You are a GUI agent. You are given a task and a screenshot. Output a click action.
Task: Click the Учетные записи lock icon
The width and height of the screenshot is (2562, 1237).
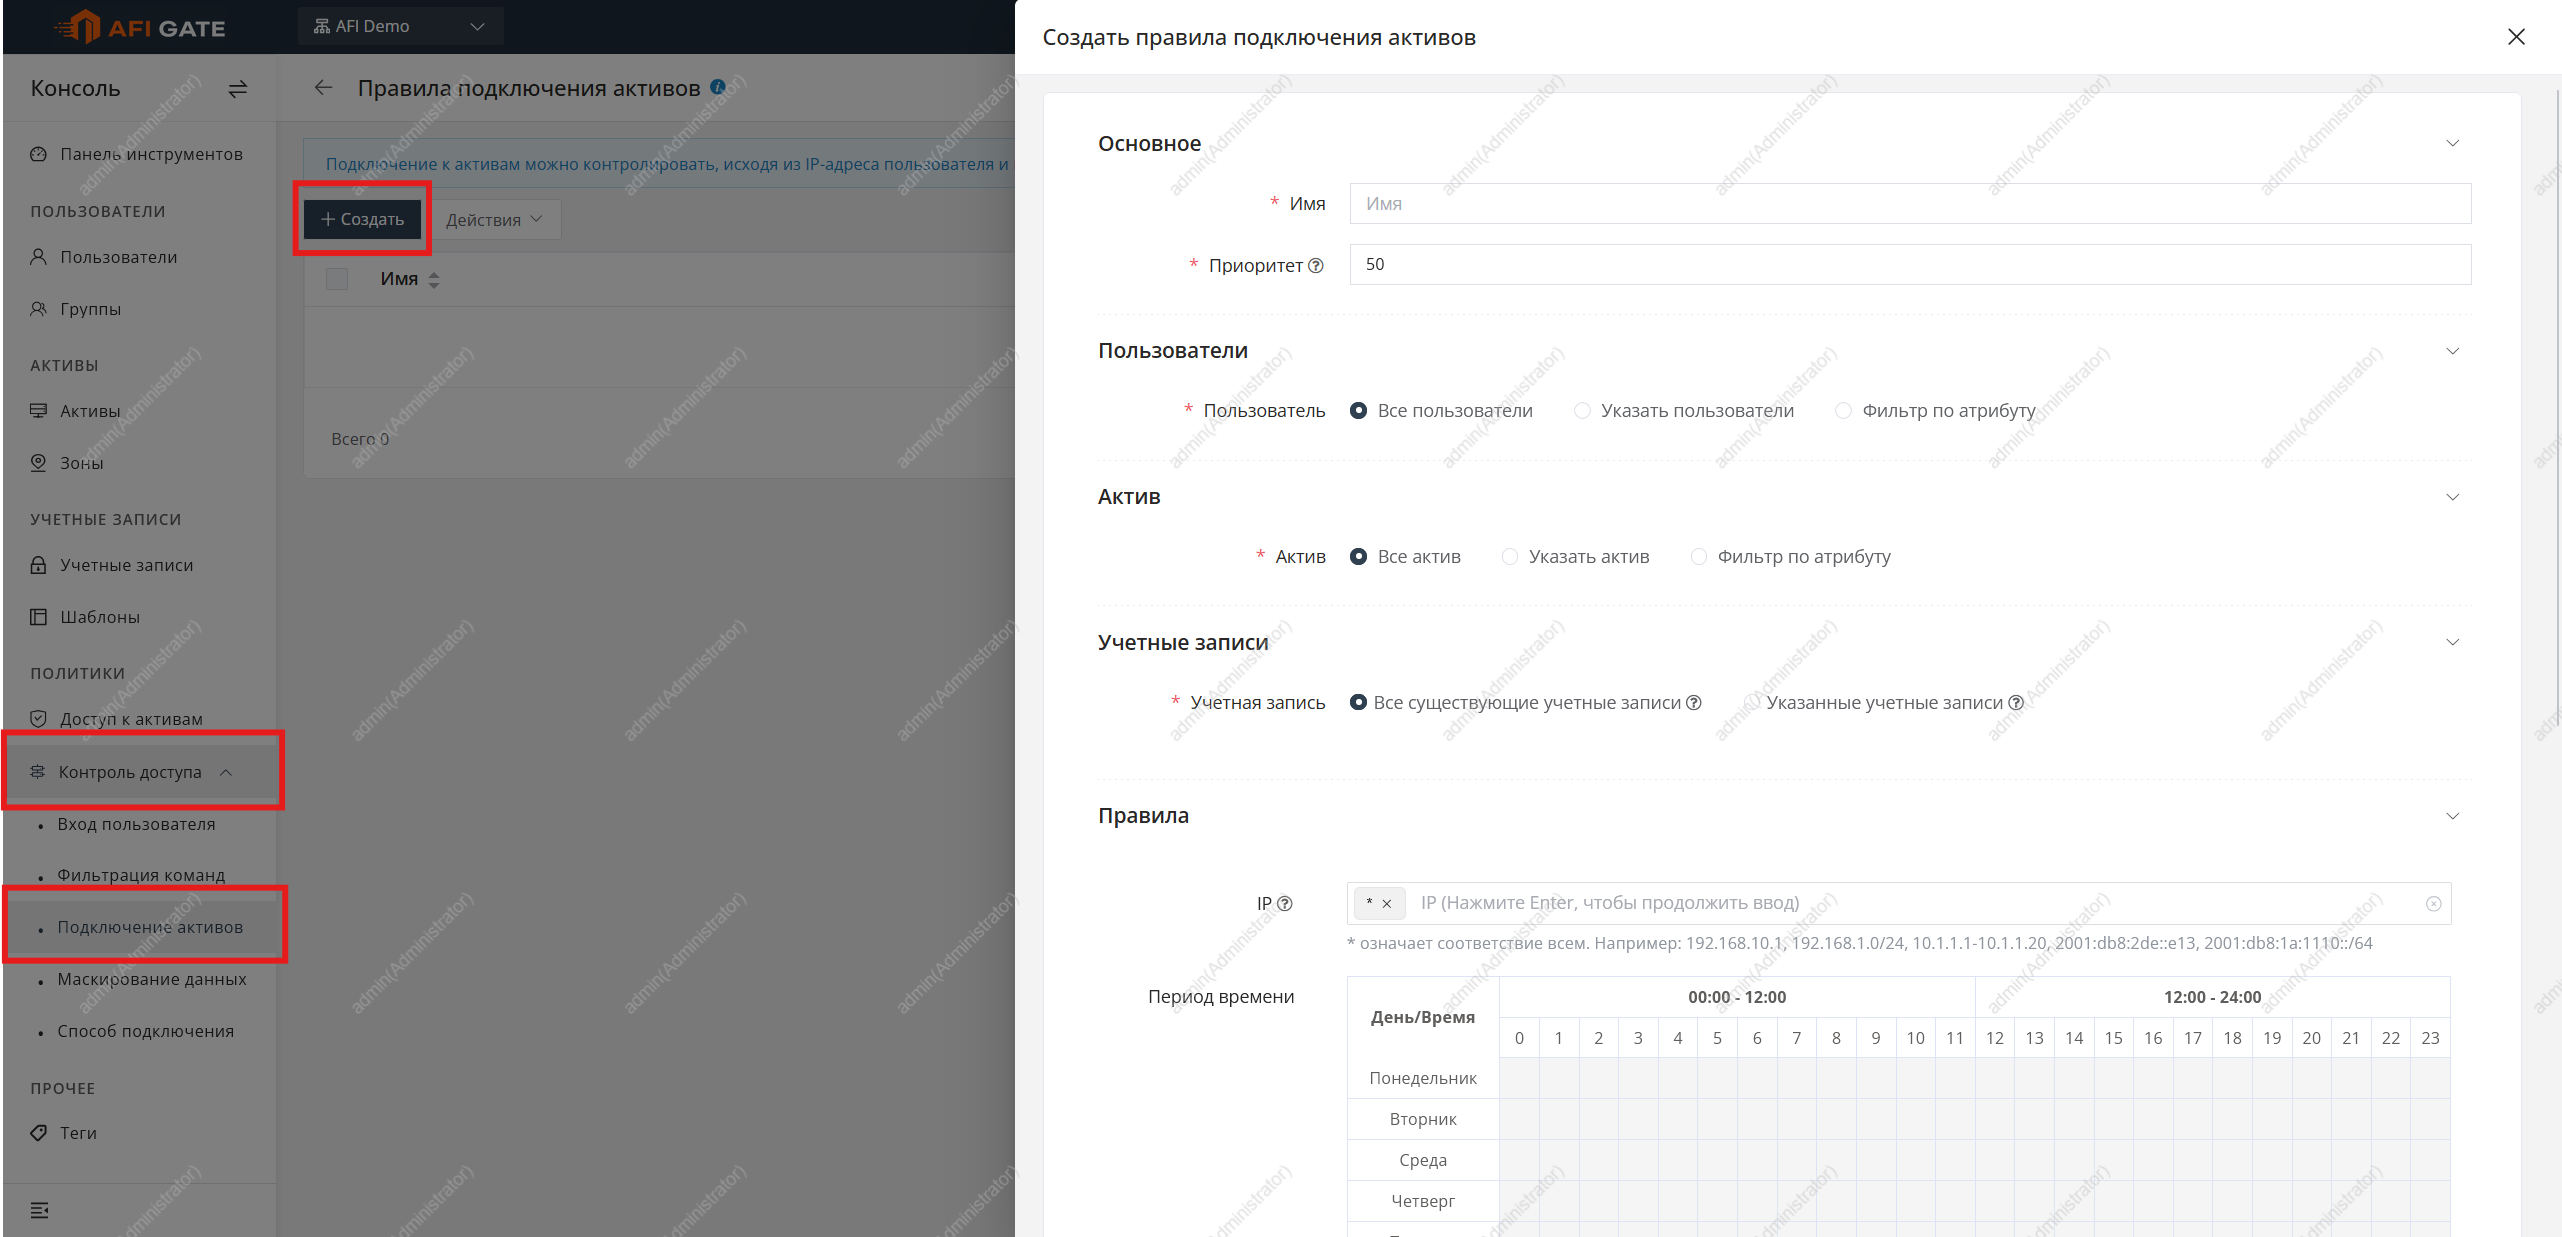click(x=39, y=565)
